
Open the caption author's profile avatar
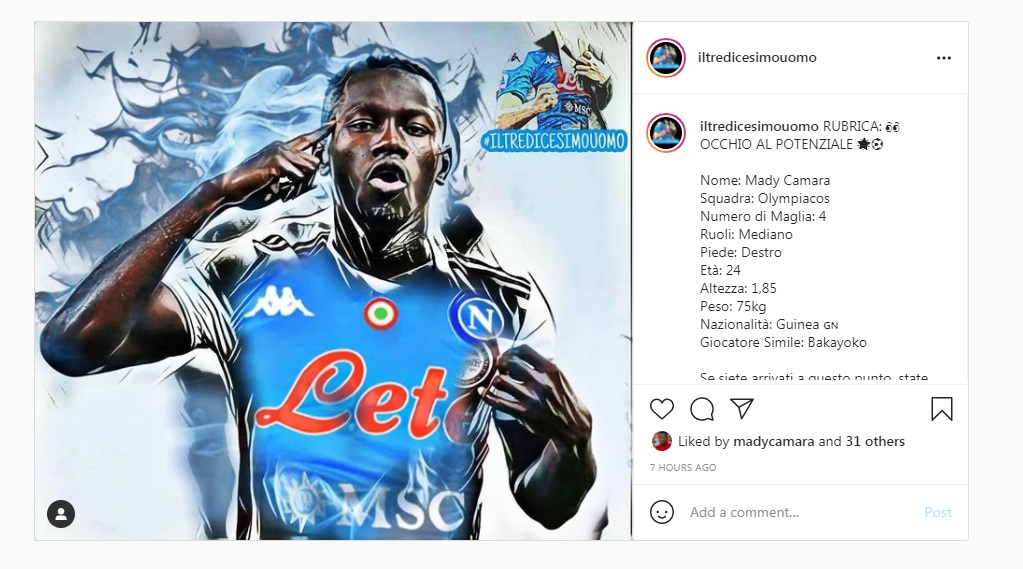click(x=665, y=132)
